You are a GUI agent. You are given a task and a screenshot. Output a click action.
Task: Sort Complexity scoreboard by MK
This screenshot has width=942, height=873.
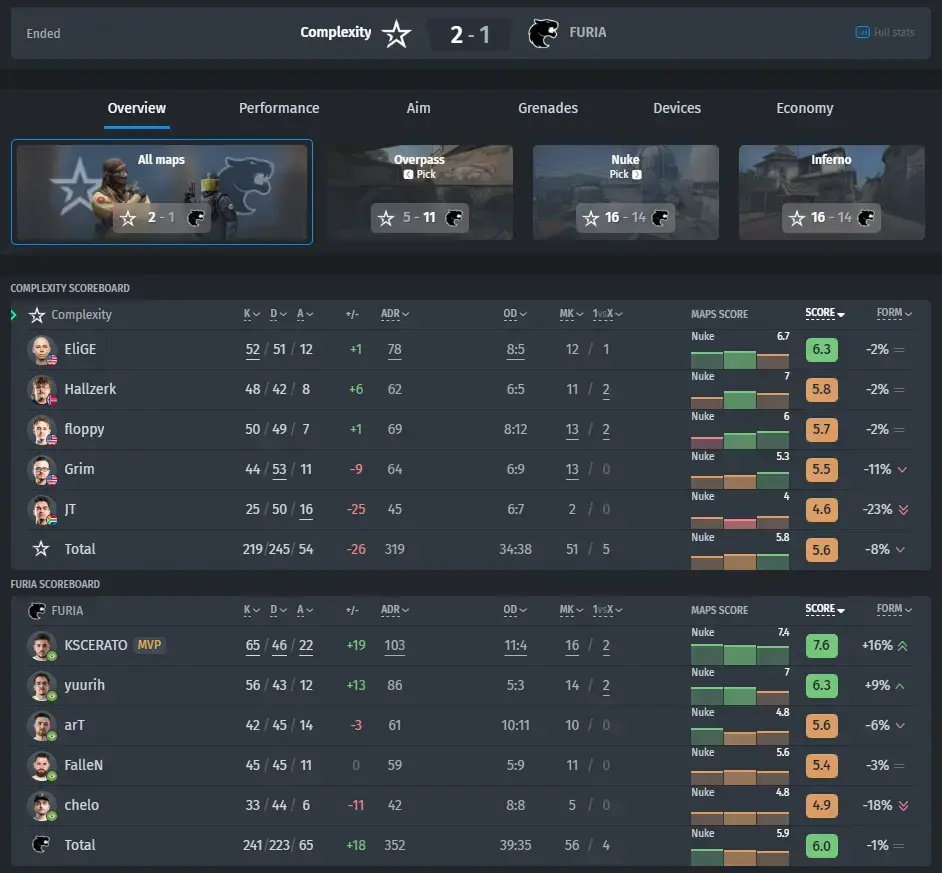[571, 314]
